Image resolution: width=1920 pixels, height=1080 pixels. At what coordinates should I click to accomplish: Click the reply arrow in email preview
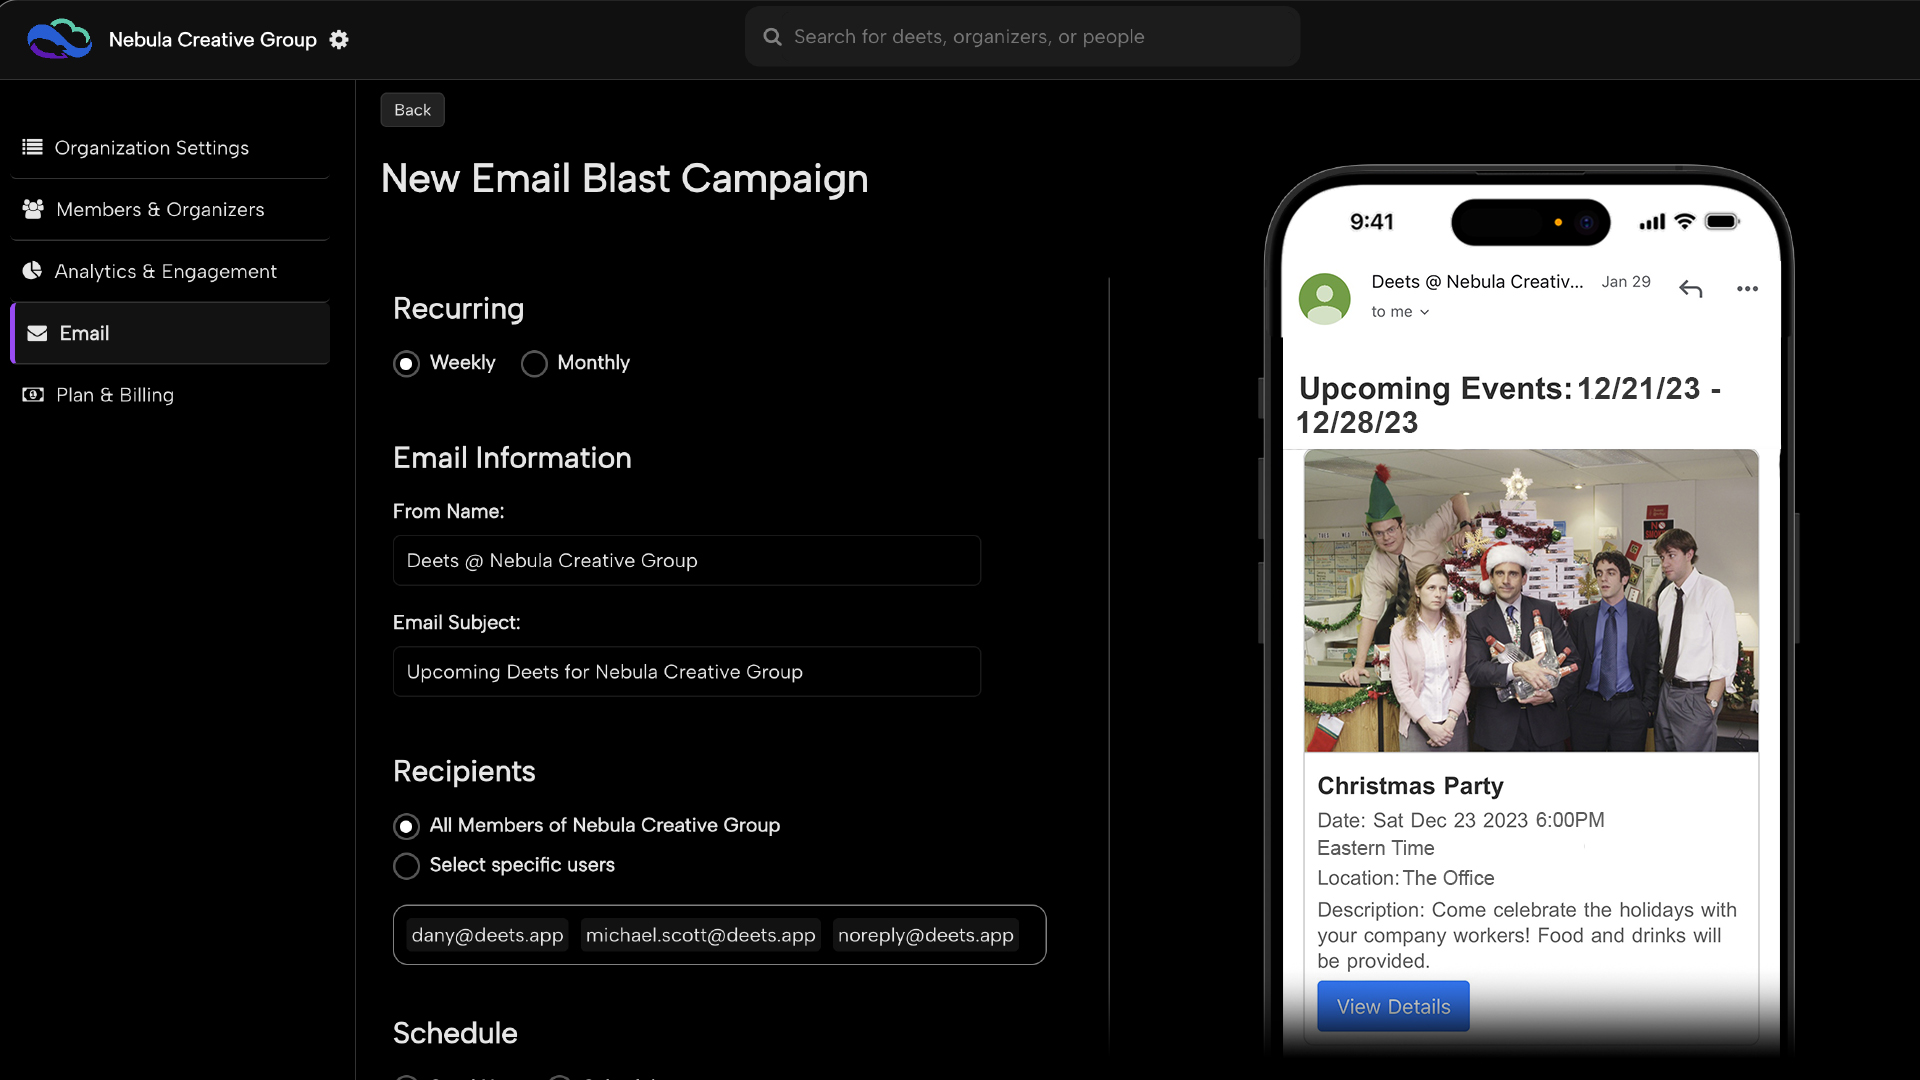point(1690,289)
